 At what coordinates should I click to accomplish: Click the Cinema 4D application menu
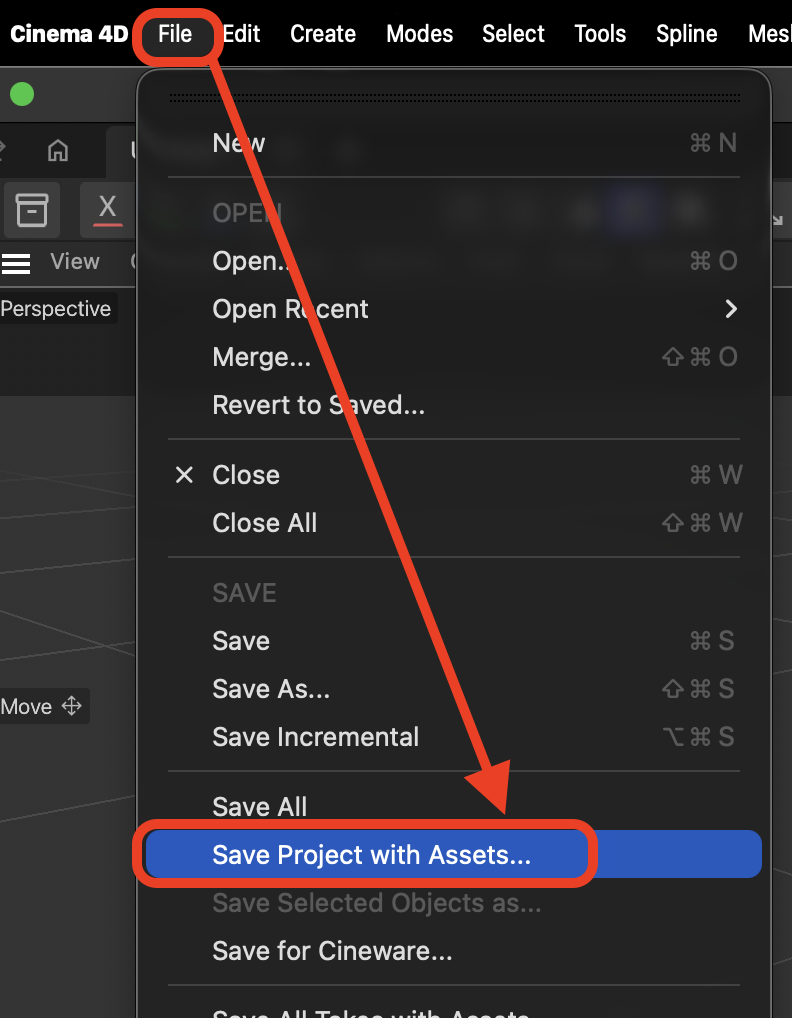[69, 34]
